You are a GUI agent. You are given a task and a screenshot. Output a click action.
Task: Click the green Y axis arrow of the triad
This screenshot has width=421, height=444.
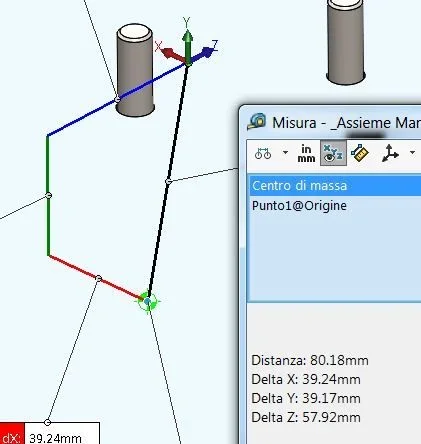188,41
